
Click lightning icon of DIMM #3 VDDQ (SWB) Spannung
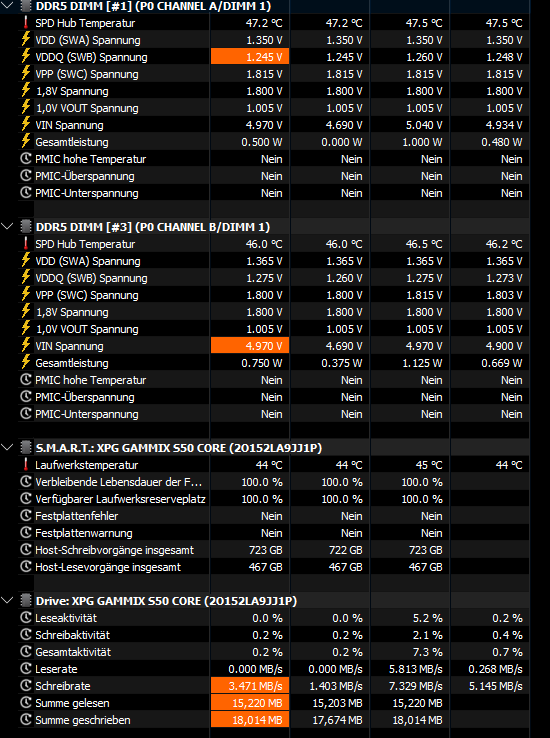[26, 278]
